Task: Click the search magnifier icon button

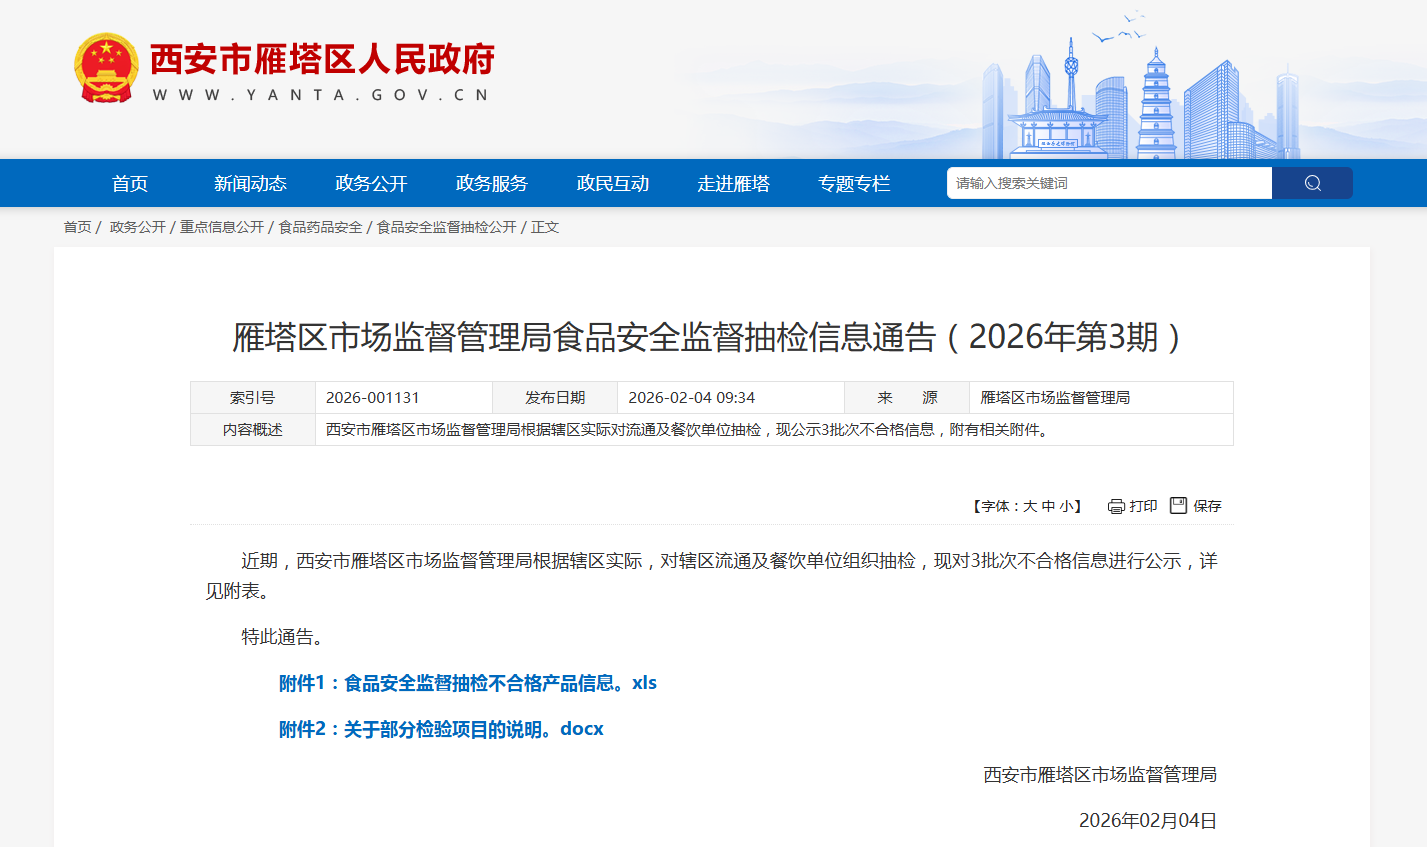Action: (x=1312, y=183)
